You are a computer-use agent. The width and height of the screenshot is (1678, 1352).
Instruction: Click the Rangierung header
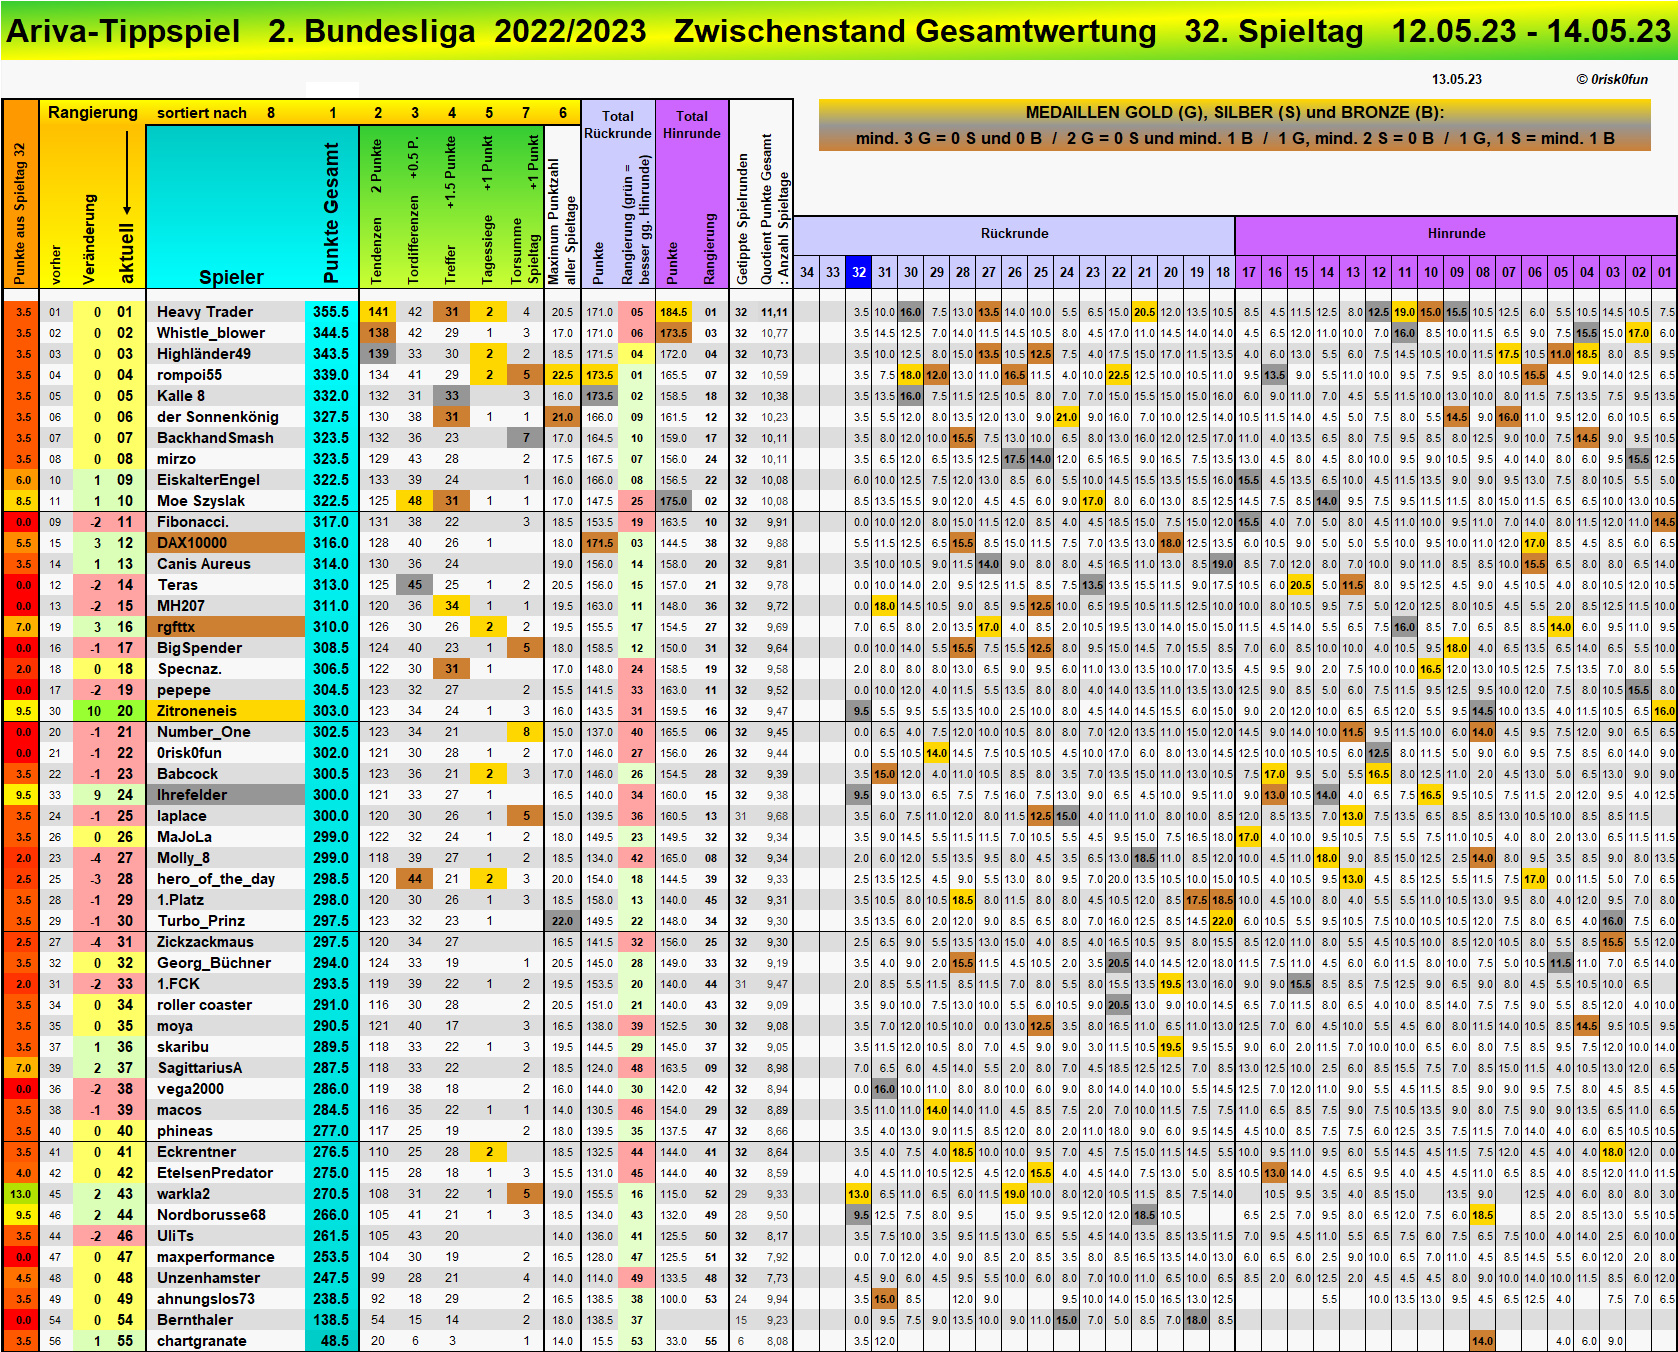pyautogui.click(x=92, y=112)
